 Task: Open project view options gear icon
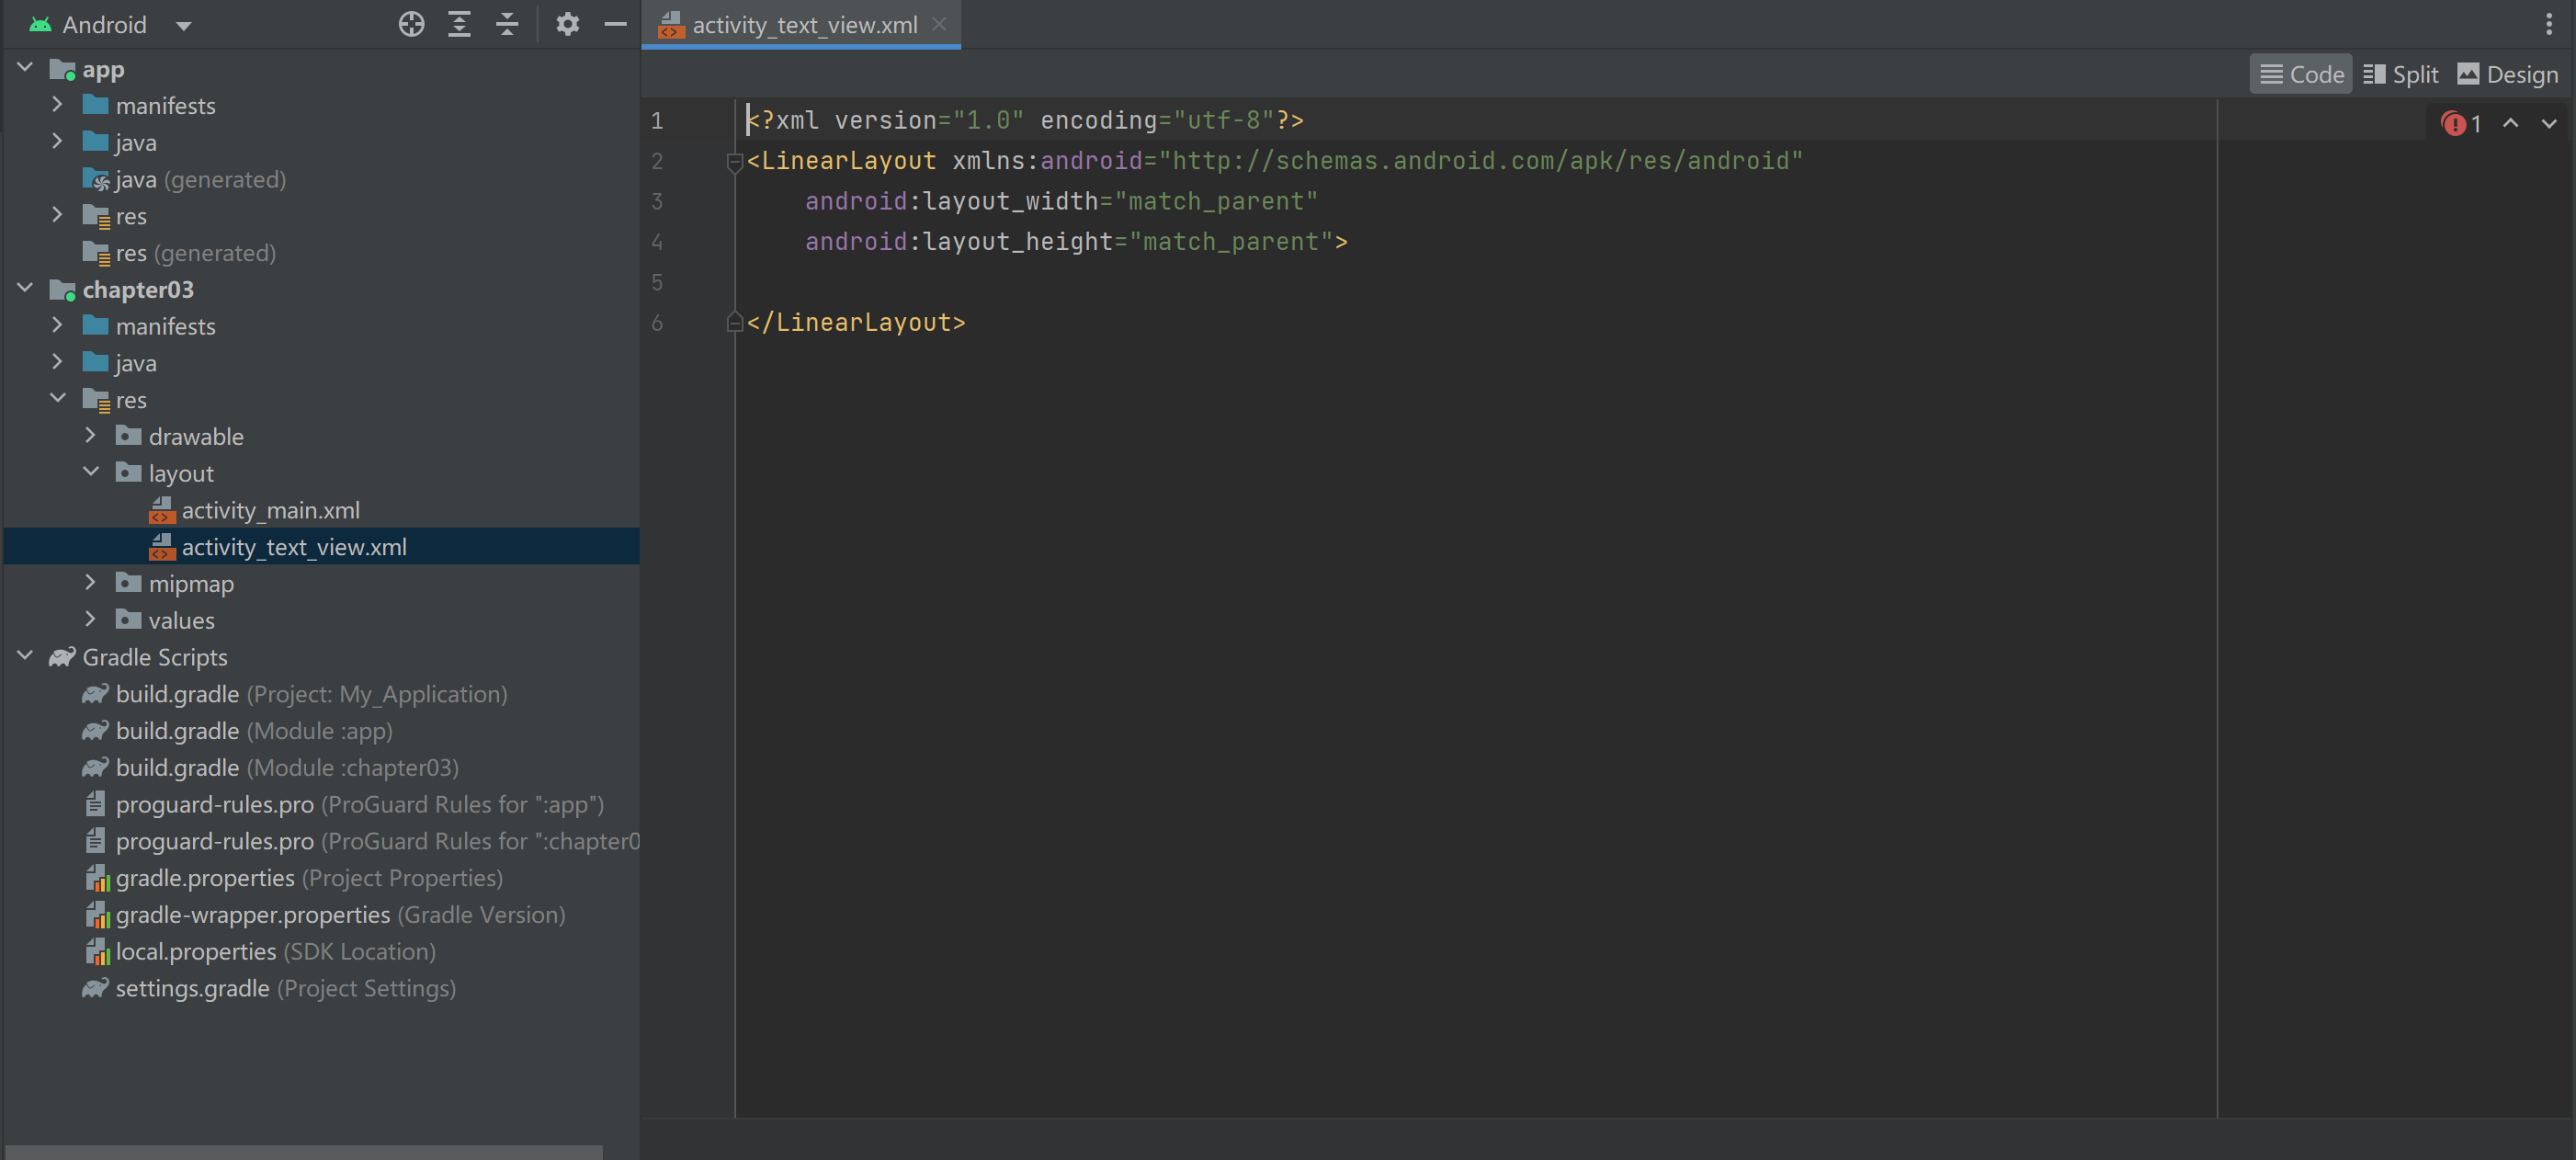[x=567, y=24]
